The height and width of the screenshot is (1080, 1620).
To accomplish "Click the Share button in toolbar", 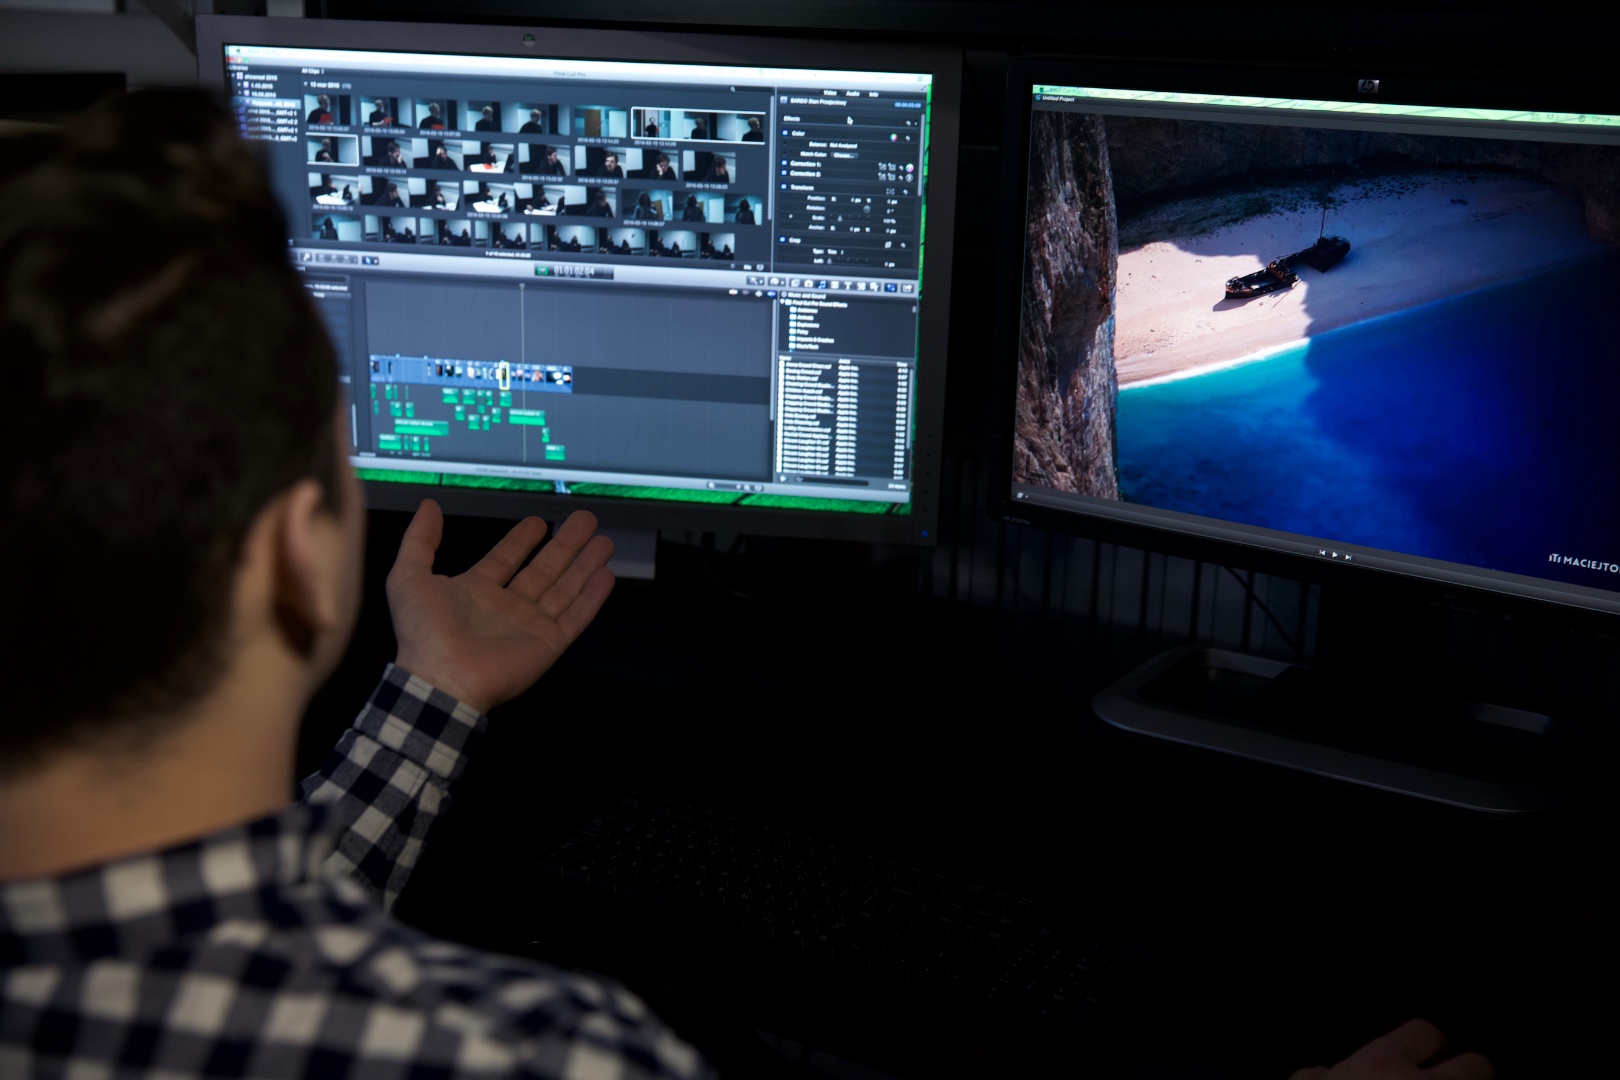I will pos(907,288).
